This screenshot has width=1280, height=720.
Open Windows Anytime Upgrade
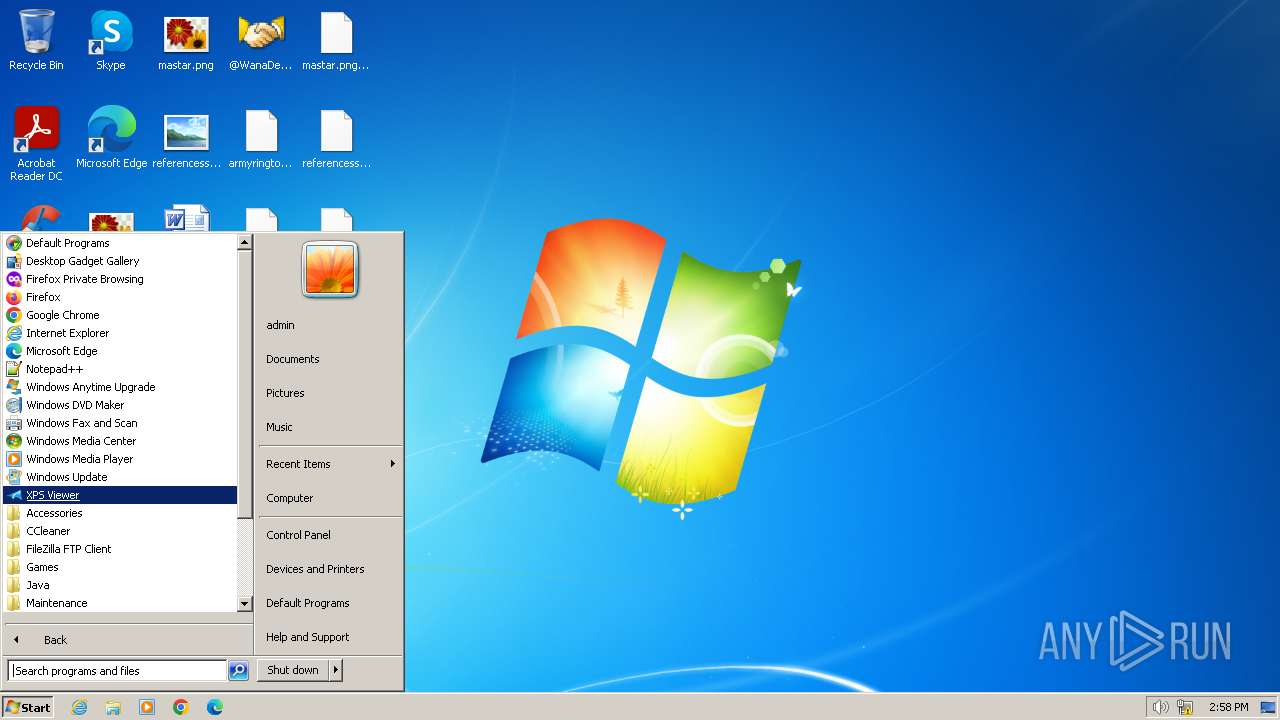(x=120, y=387)
